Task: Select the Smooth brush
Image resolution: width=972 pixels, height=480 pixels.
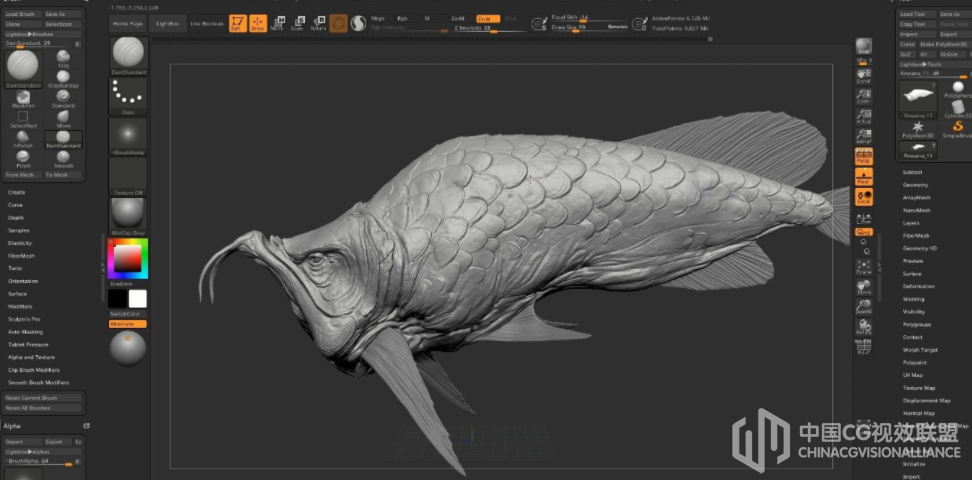Action: [x=63, y=159]
